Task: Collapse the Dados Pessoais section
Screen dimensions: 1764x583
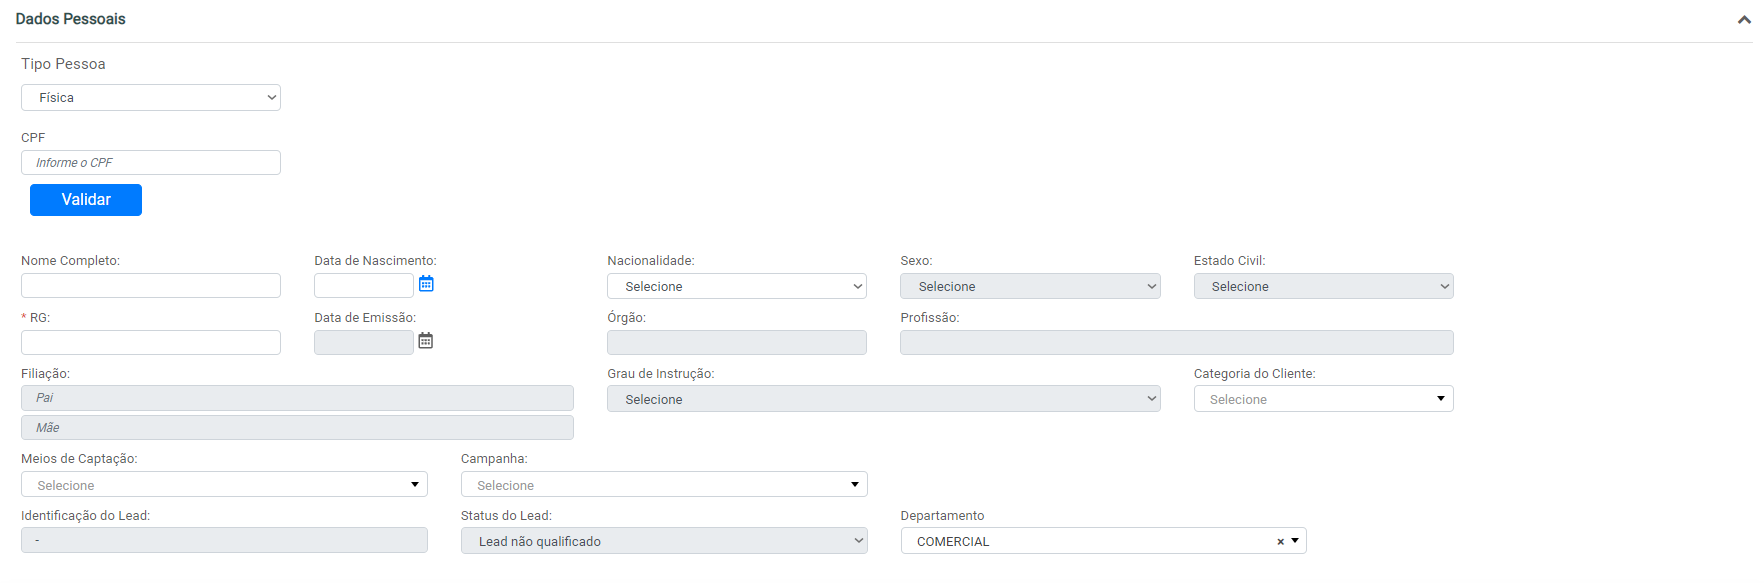Action: pyautogui.click(x=1744, y=20)
